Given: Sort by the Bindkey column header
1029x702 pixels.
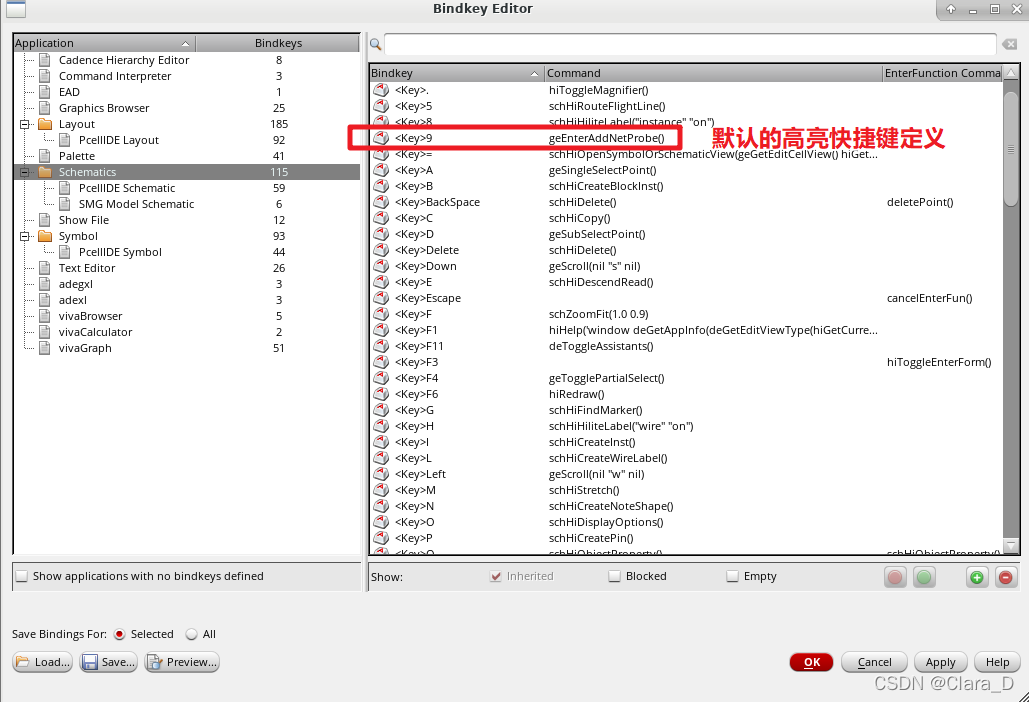Looking at the screenshot, I should pyautogui.click(x=455, y=73).
